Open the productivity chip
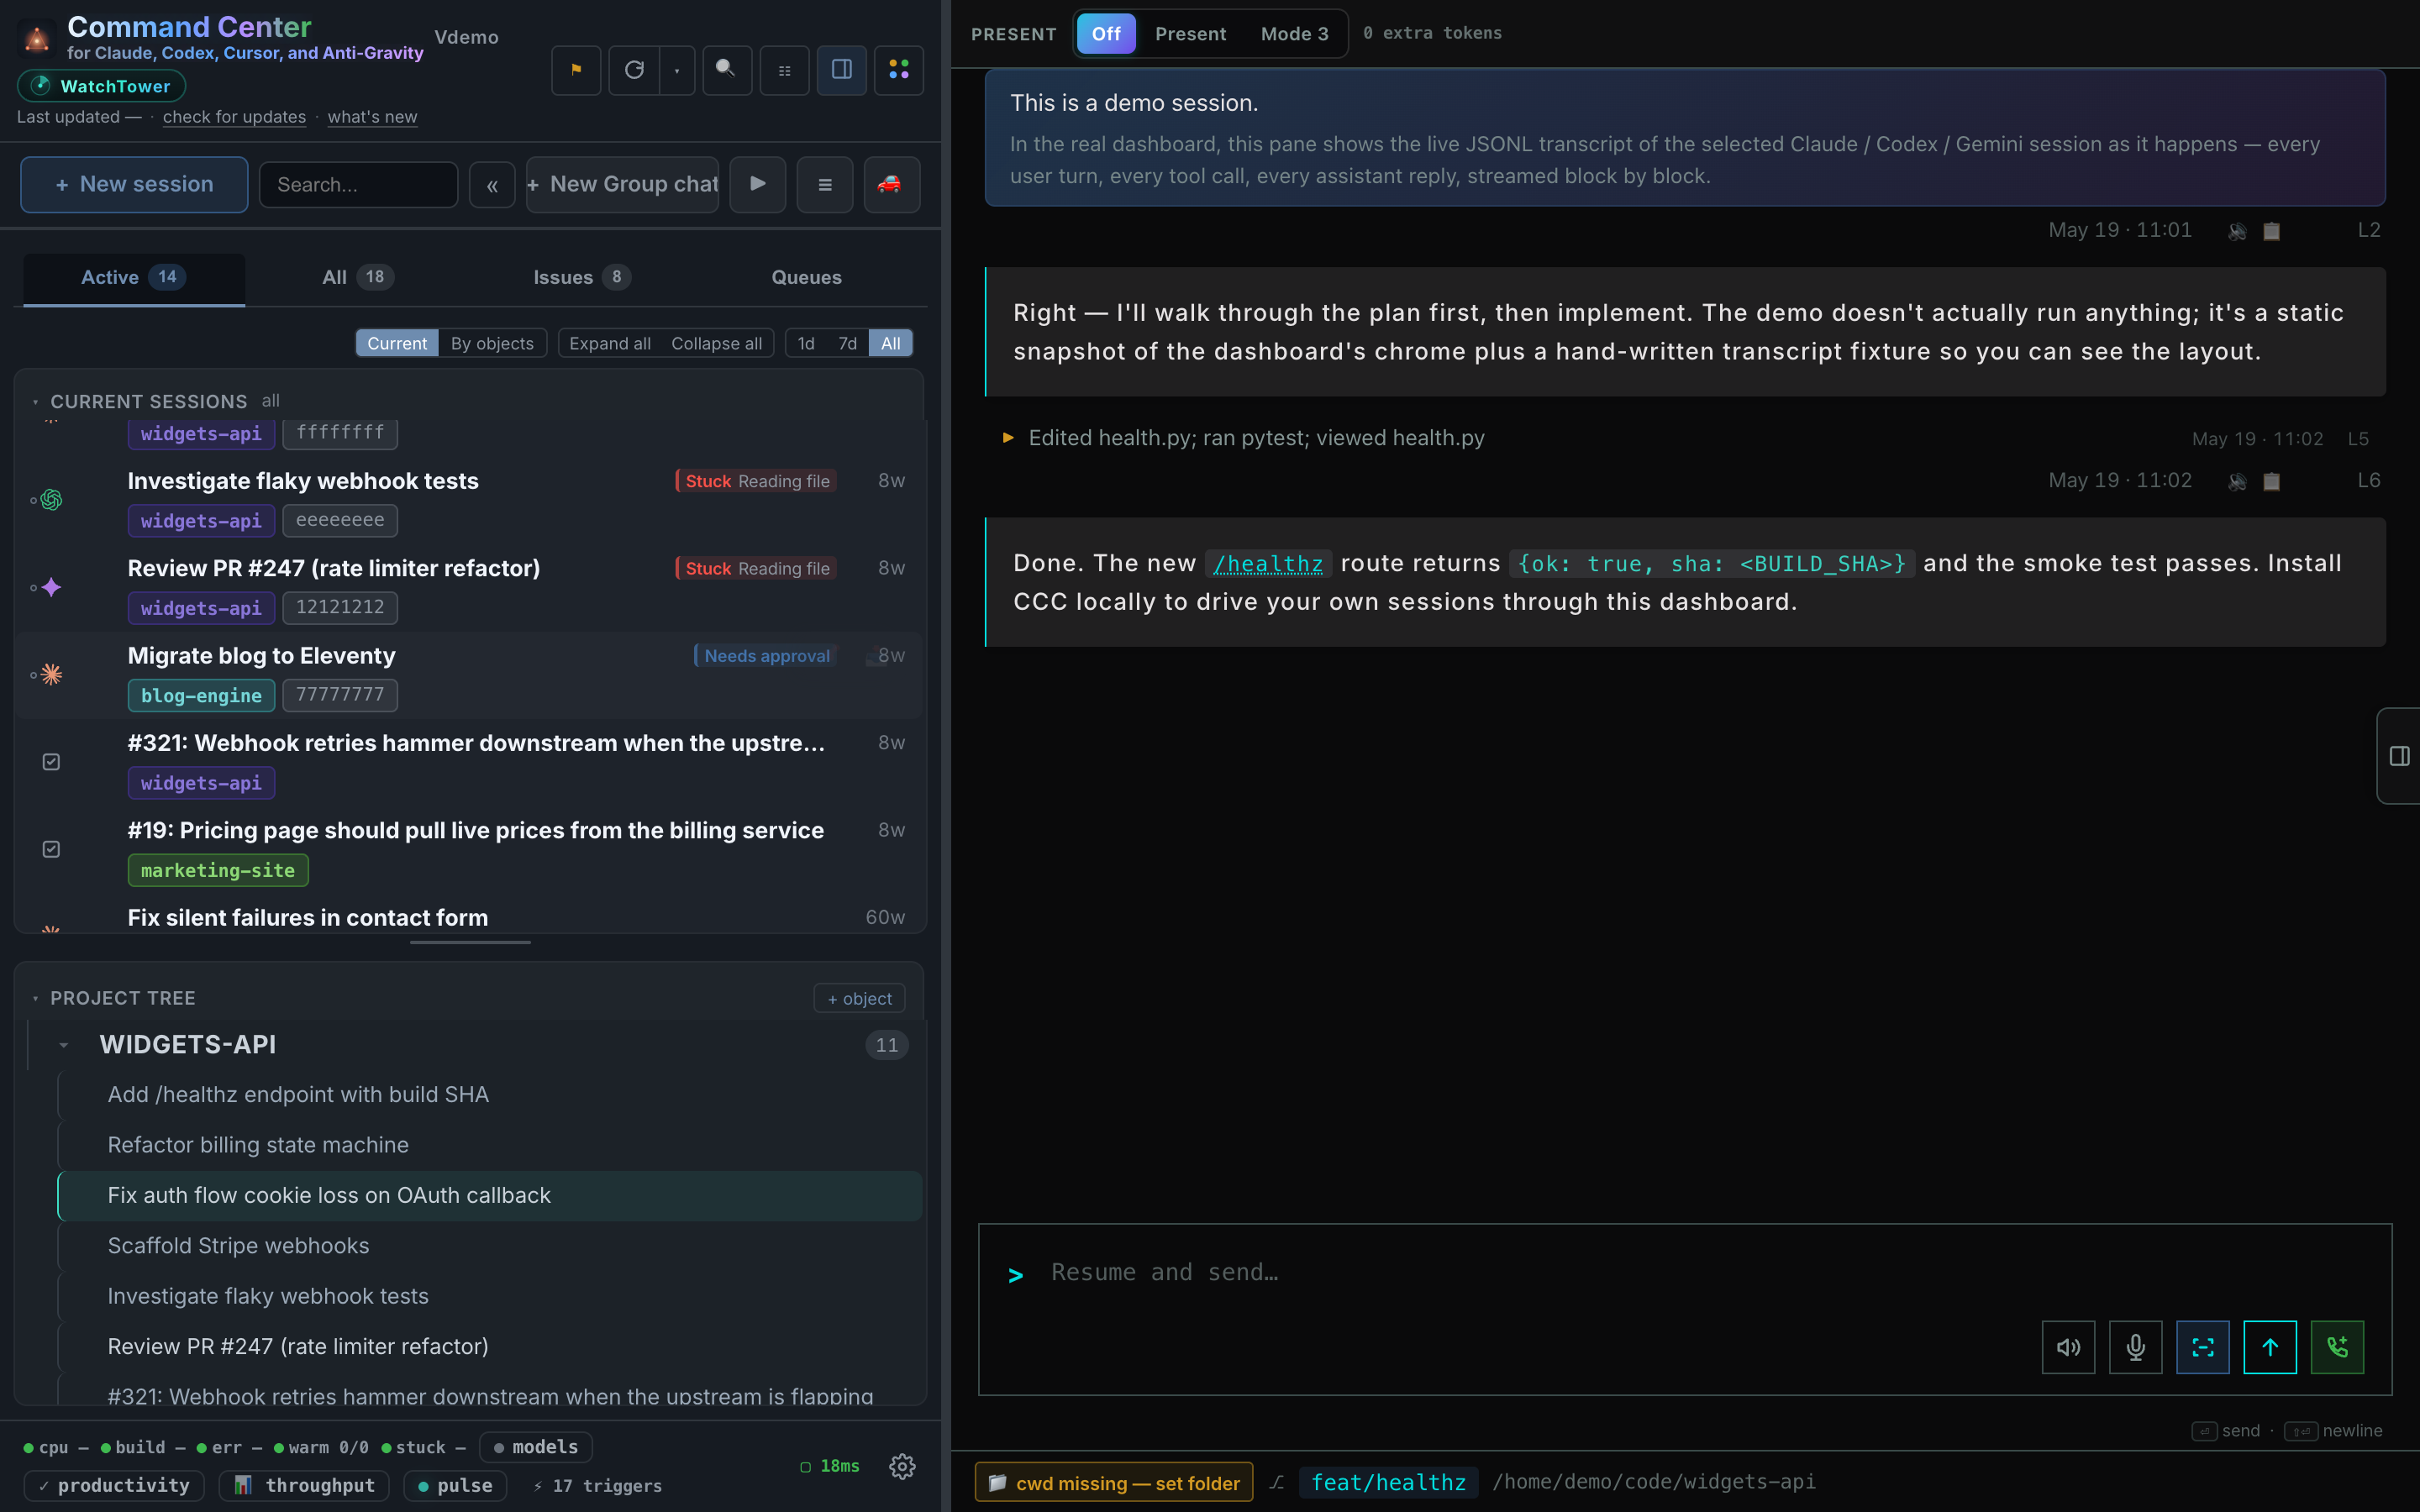 [114, 1485]
